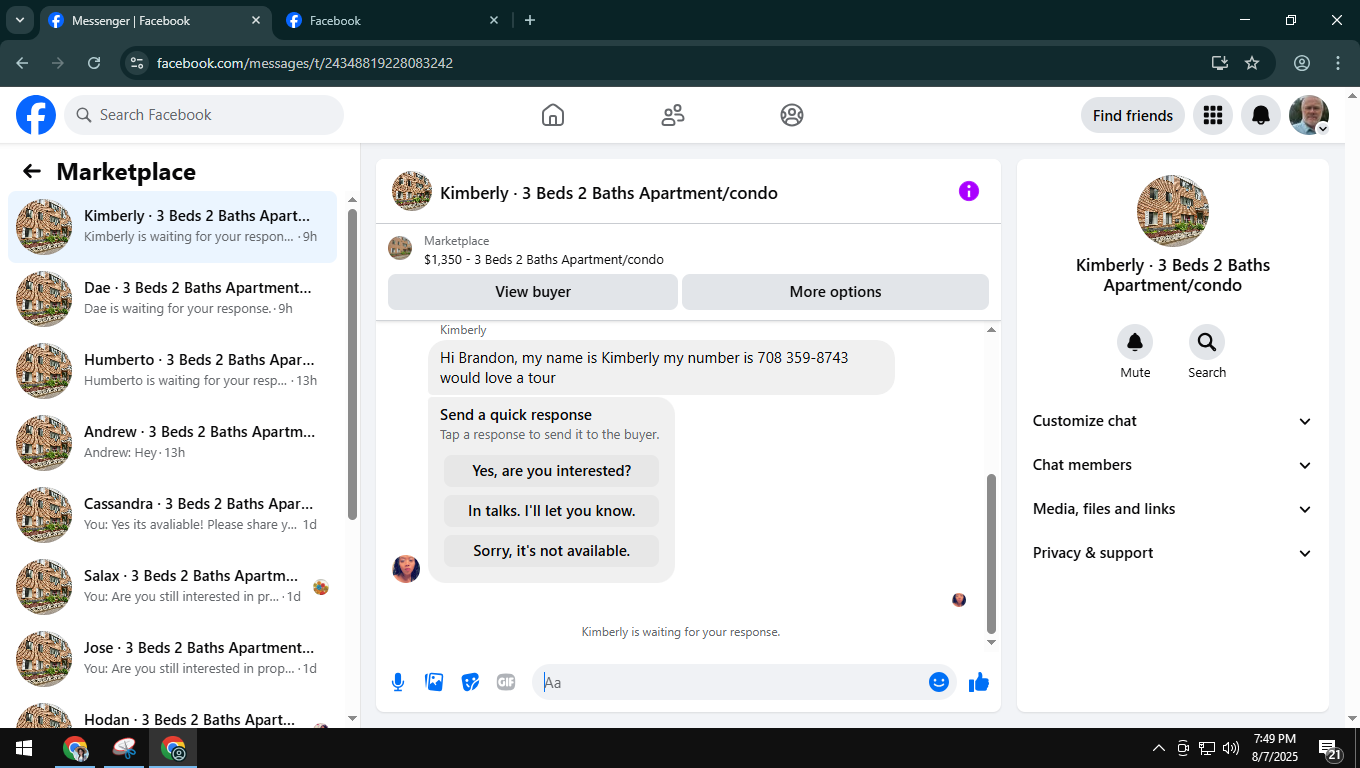Switch to the Messenger | Facebook tab
1360x768 pixels.
156,21
